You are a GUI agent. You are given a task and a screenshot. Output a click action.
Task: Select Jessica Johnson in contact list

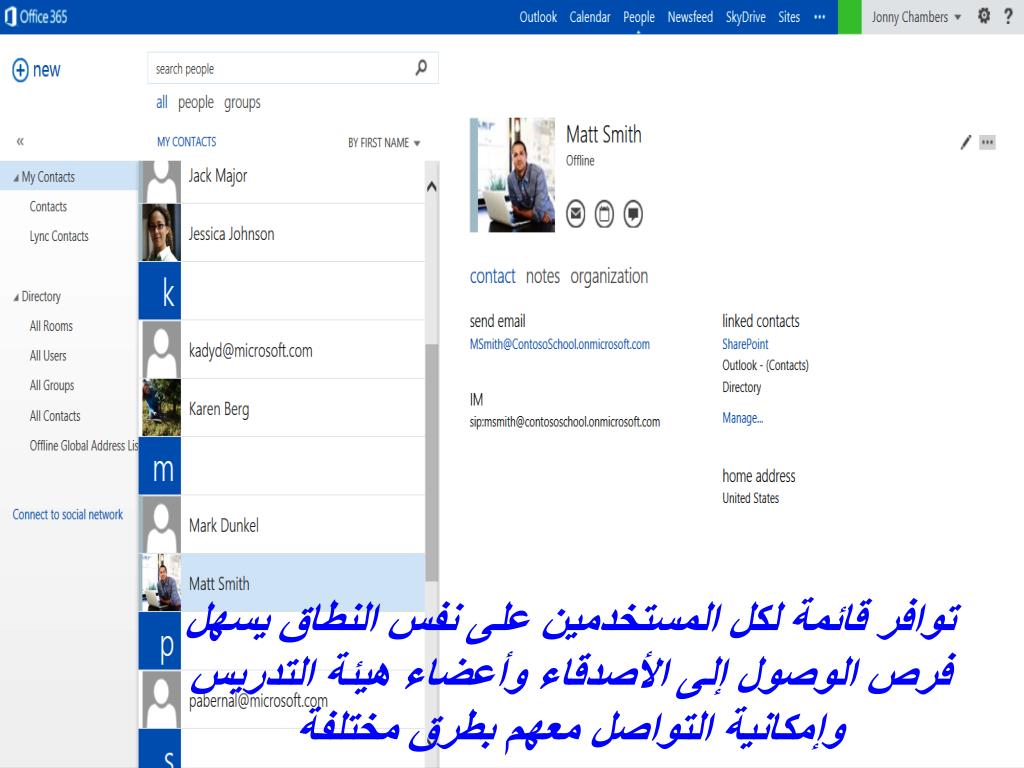282,232
